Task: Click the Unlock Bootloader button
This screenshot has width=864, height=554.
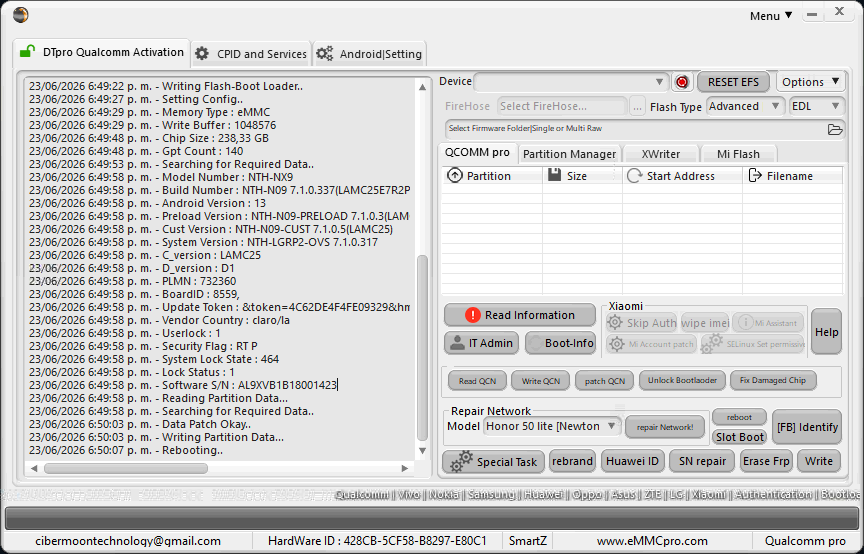Action: pyautogui.click(x=682, y=380)
